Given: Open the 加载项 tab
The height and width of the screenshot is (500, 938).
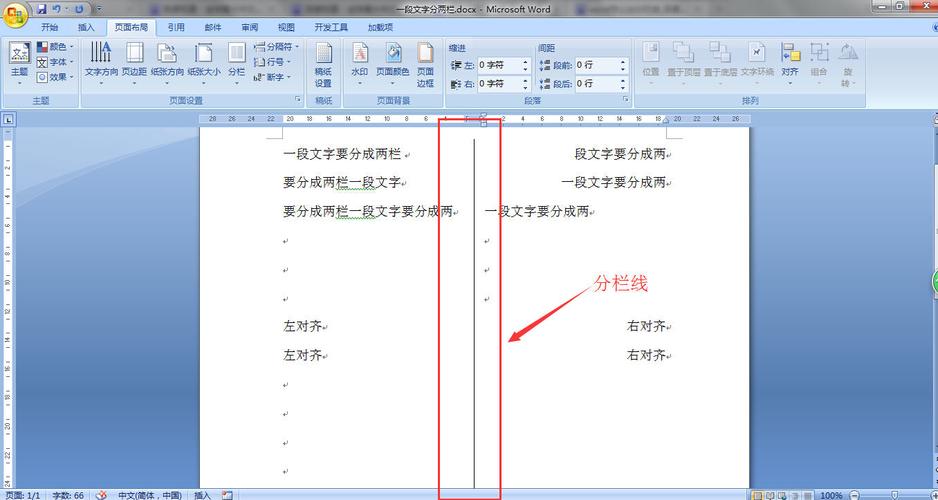Looking at the screenshot, I should (380, 28).
